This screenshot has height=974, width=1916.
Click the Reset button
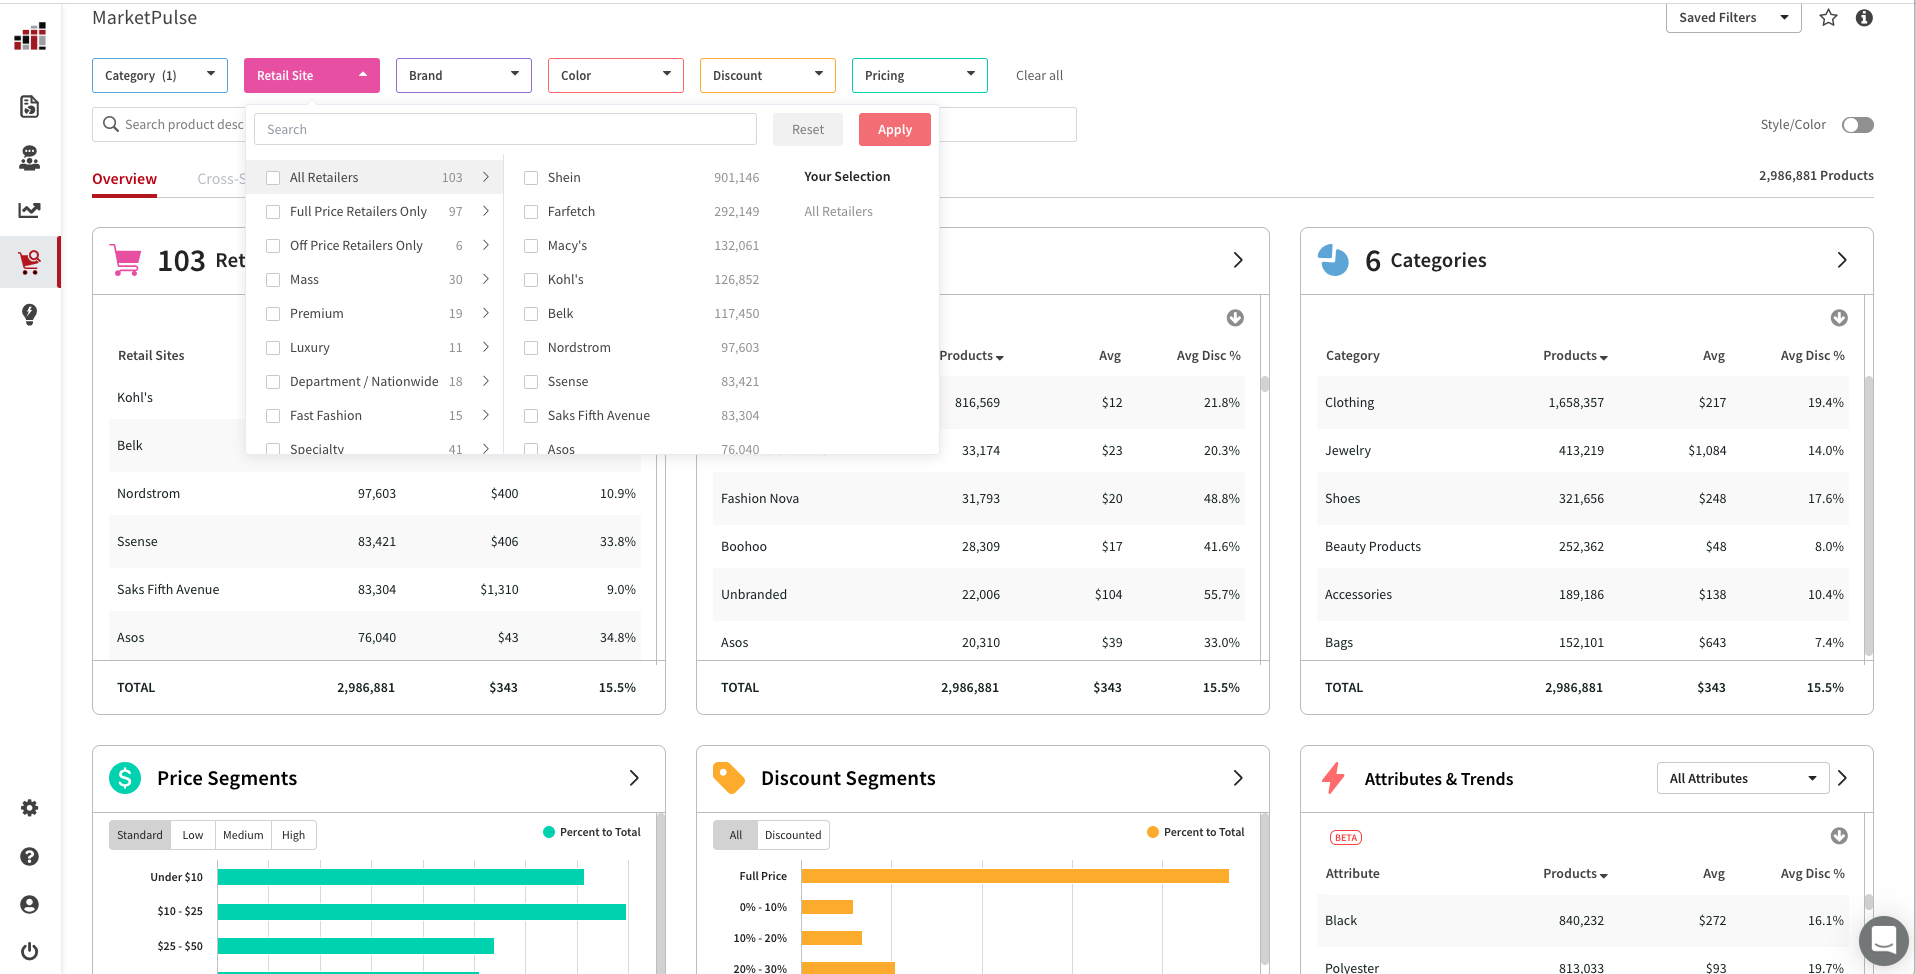pyautogui.click(x=808, y=129)
